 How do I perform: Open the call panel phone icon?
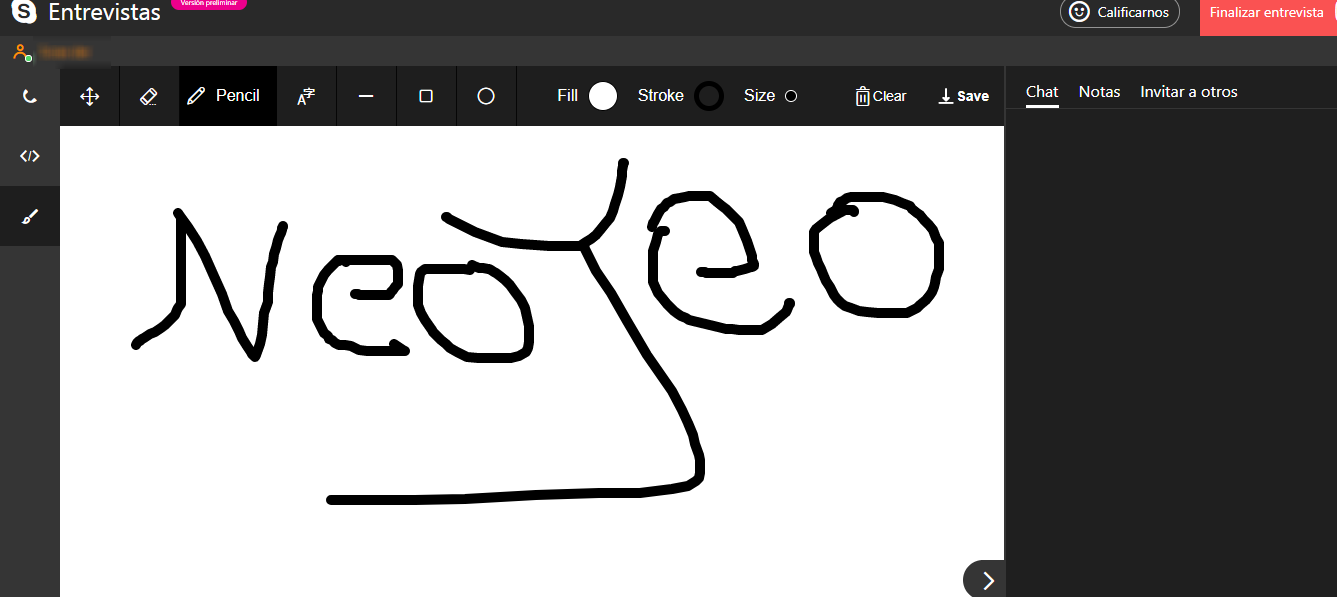[x=30, y=96]
